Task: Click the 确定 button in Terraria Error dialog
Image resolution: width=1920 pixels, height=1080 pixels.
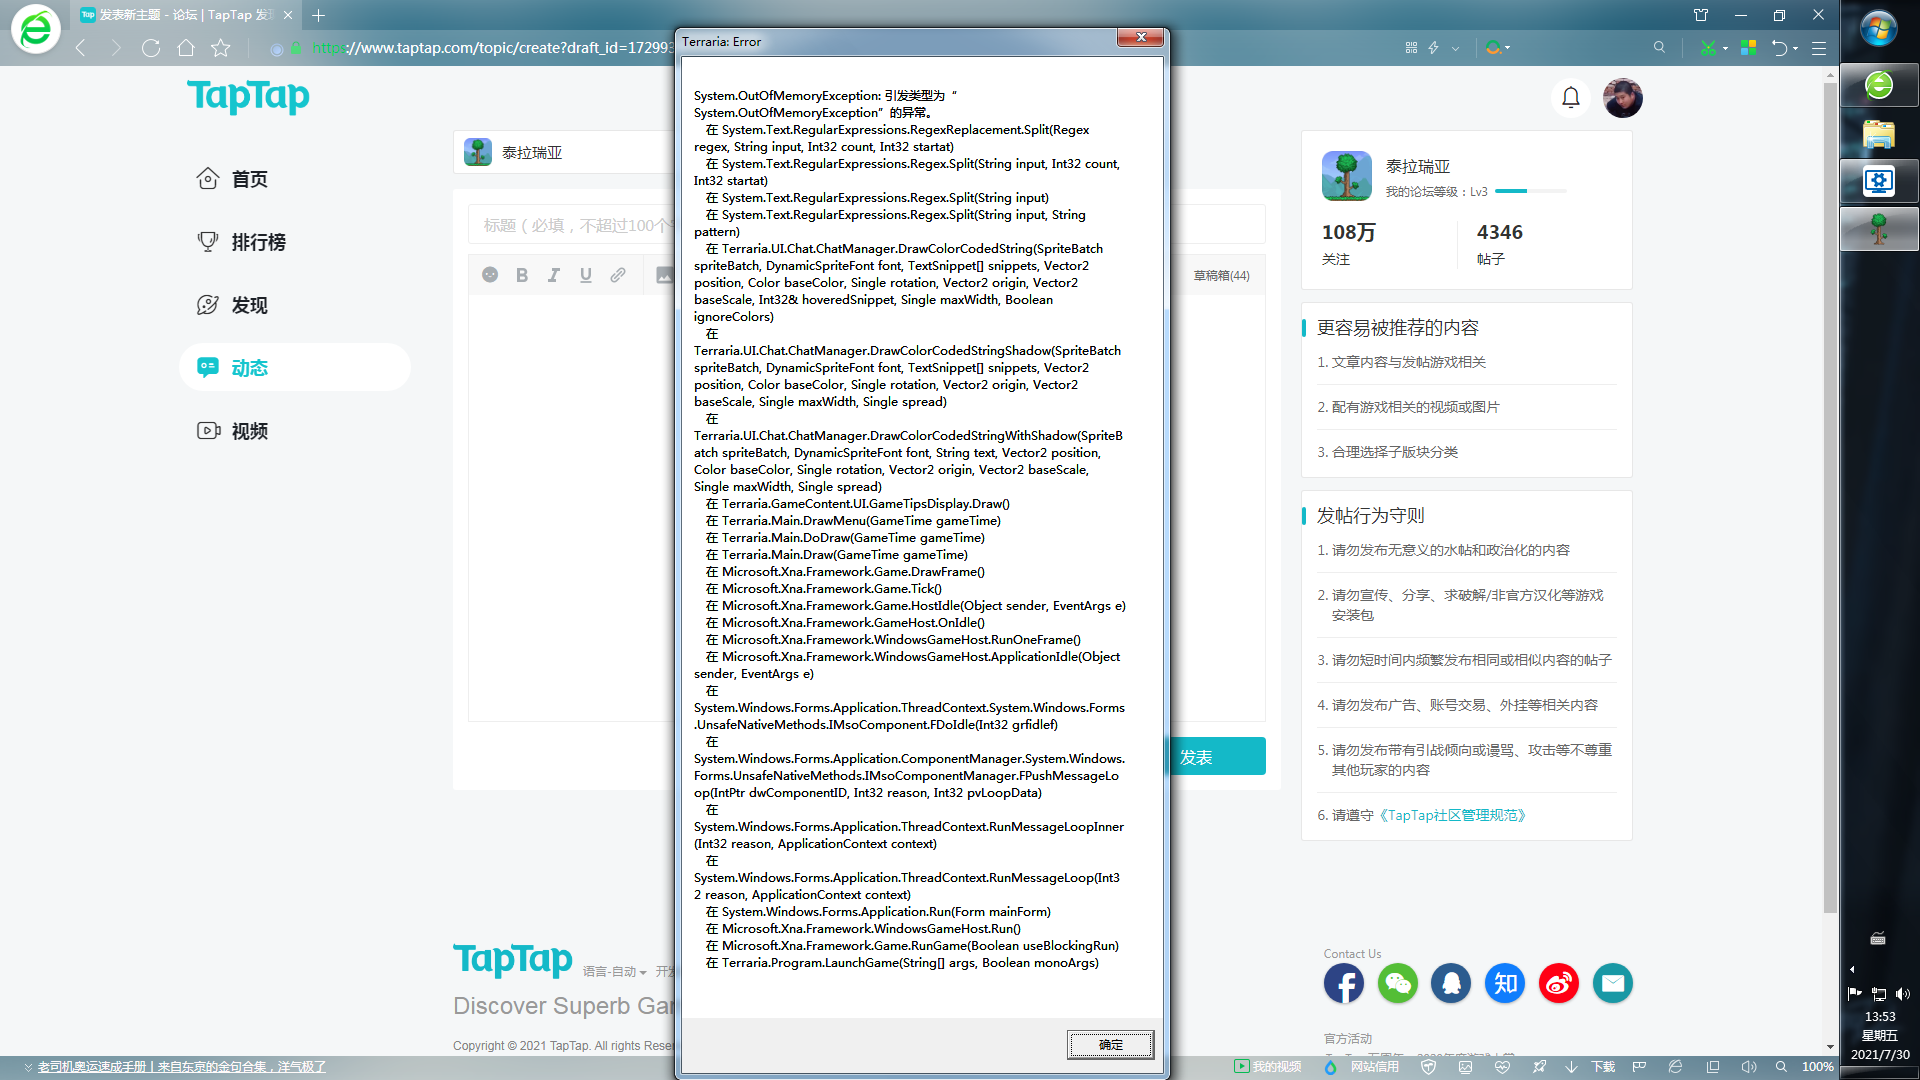Action: (1110, 1044)
